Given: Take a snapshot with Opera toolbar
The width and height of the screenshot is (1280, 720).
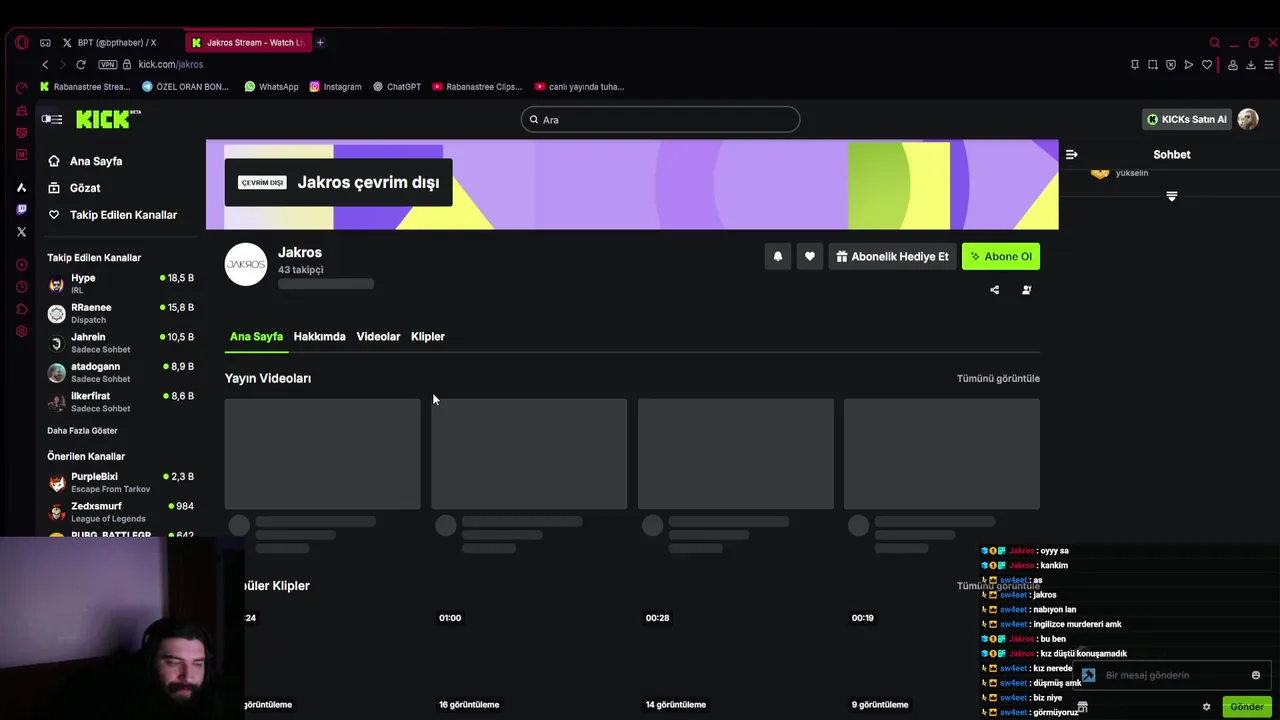Looking at the screenshot, I should pyautogui.click(x=1152, y=65).
